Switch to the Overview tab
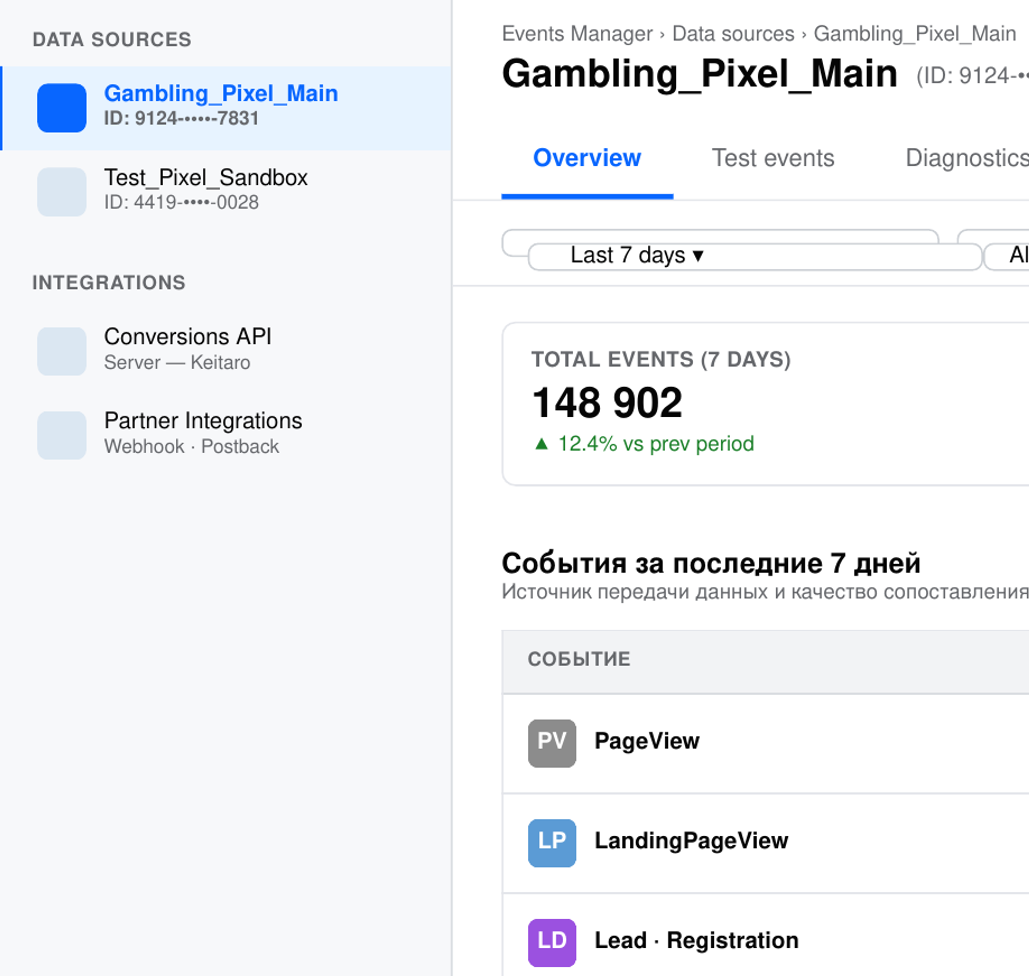This screenshot has width=1029, height=976. tap(587, 159)
